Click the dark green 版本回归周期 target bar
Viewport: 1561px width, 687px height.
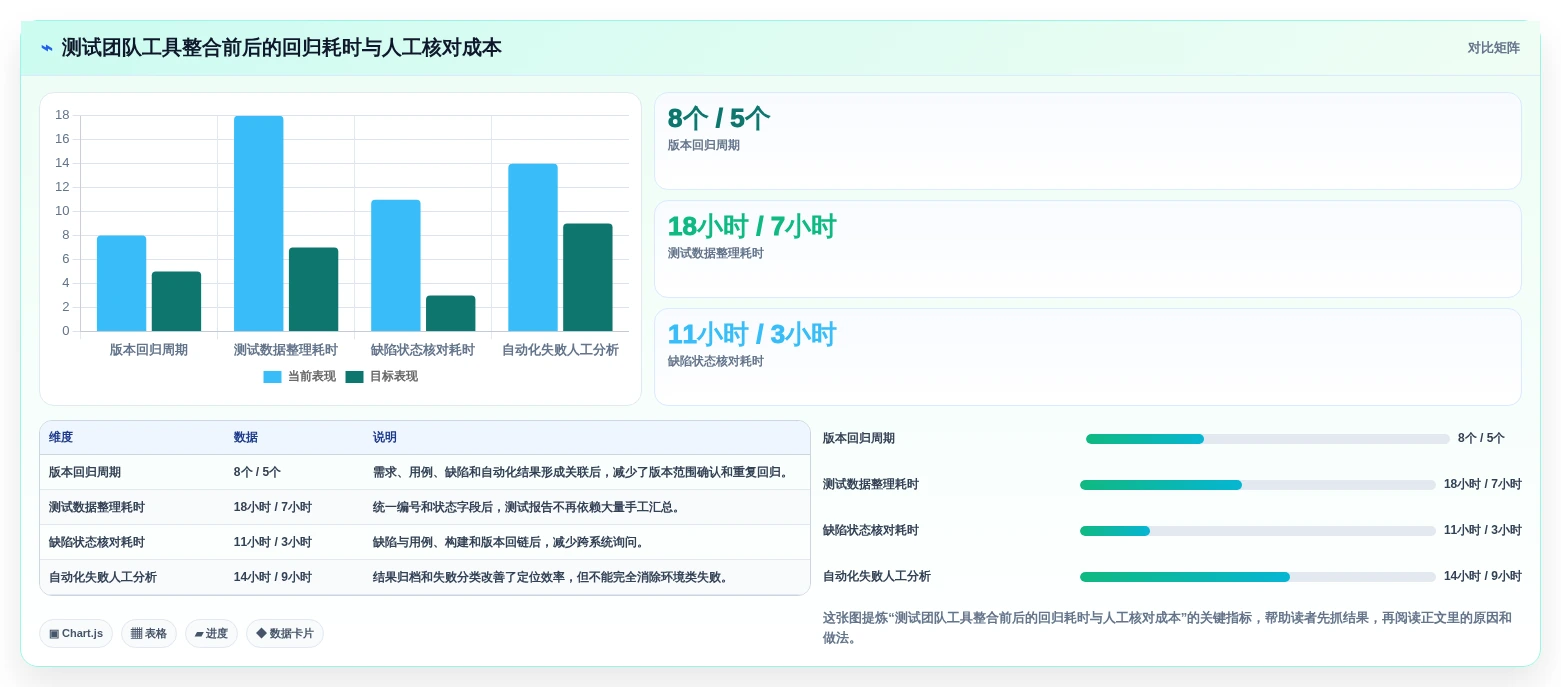pos(176,301)
